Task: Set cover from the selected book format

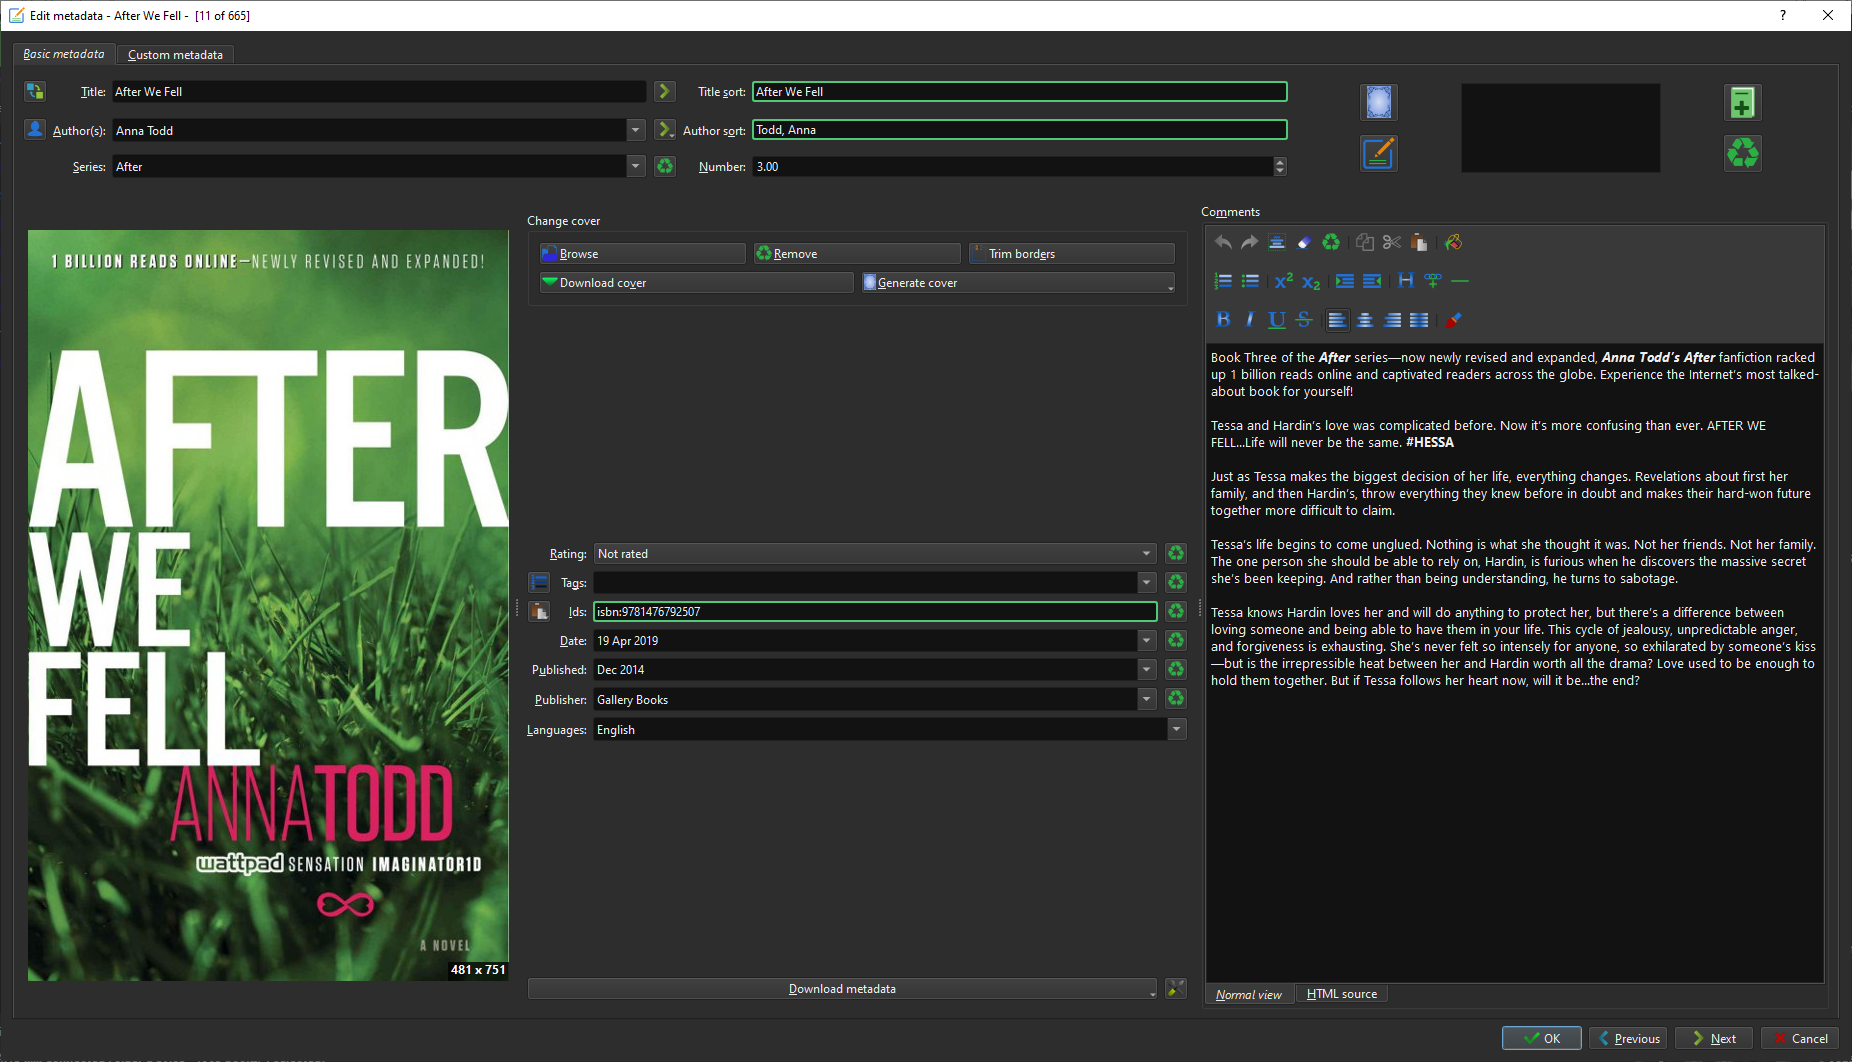Action: pyautogui.click(x=1378, y=102)
